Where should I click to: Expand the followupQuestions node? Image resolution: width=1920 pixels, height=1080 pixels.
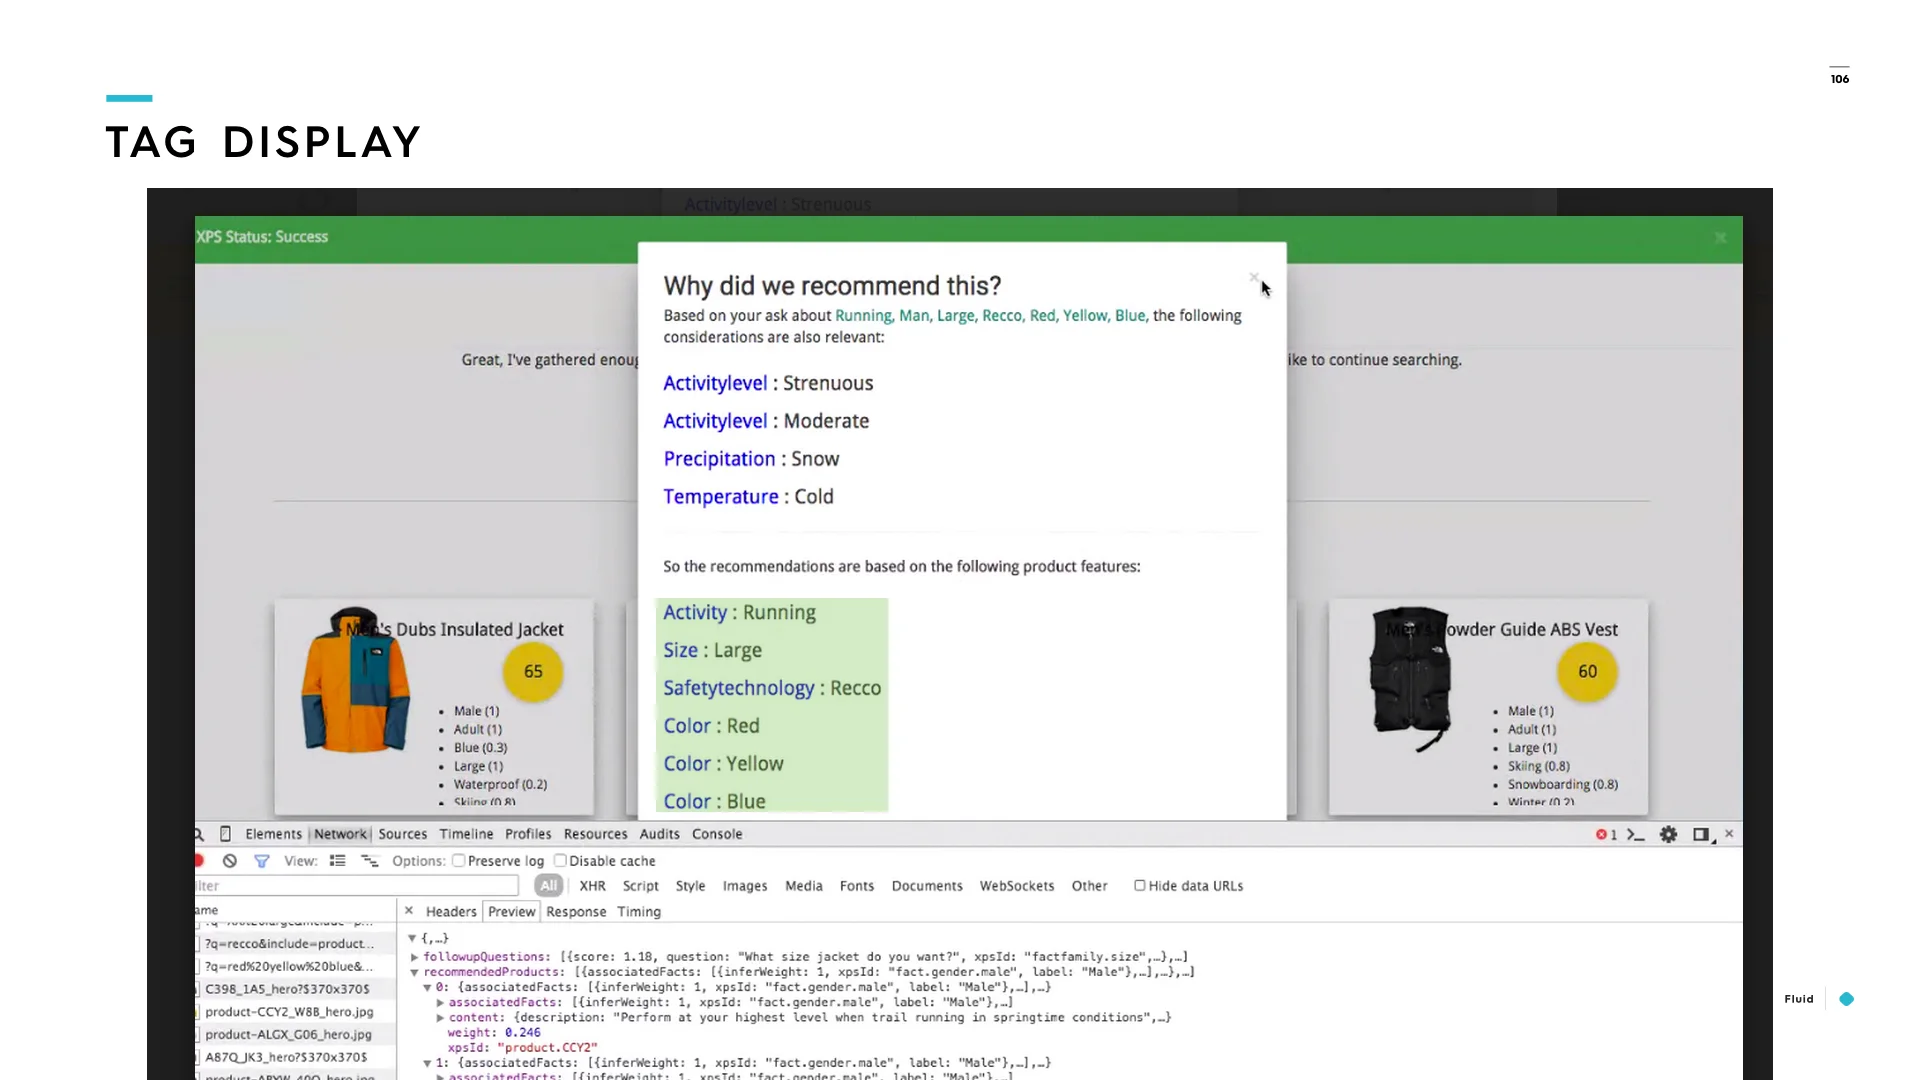coord(415,957)
